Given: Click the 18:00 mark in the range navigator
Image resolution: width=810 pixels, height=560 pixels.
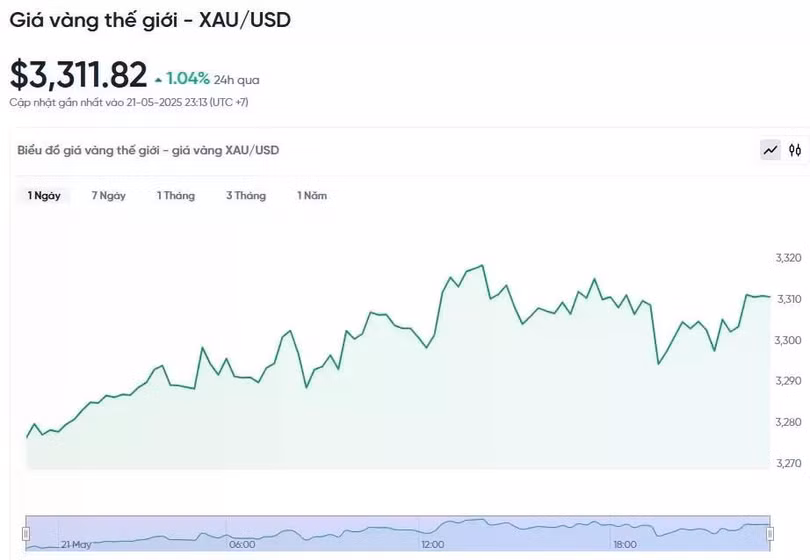Looking at the screenshot, I should 624,545.
